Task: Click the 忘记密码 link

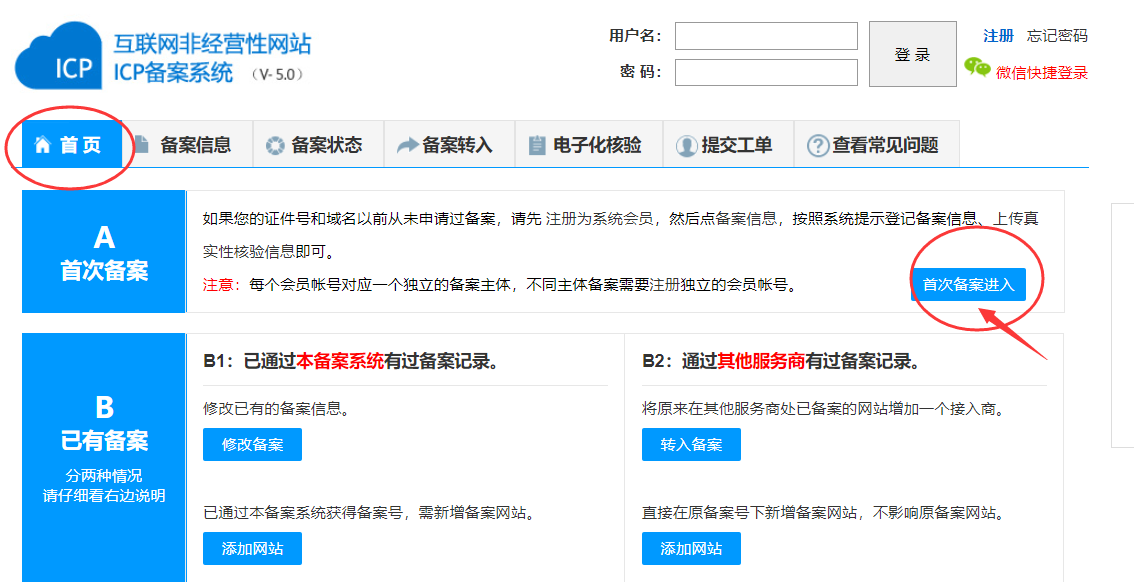Action: pyautogui.click(x=1057, y=36)
